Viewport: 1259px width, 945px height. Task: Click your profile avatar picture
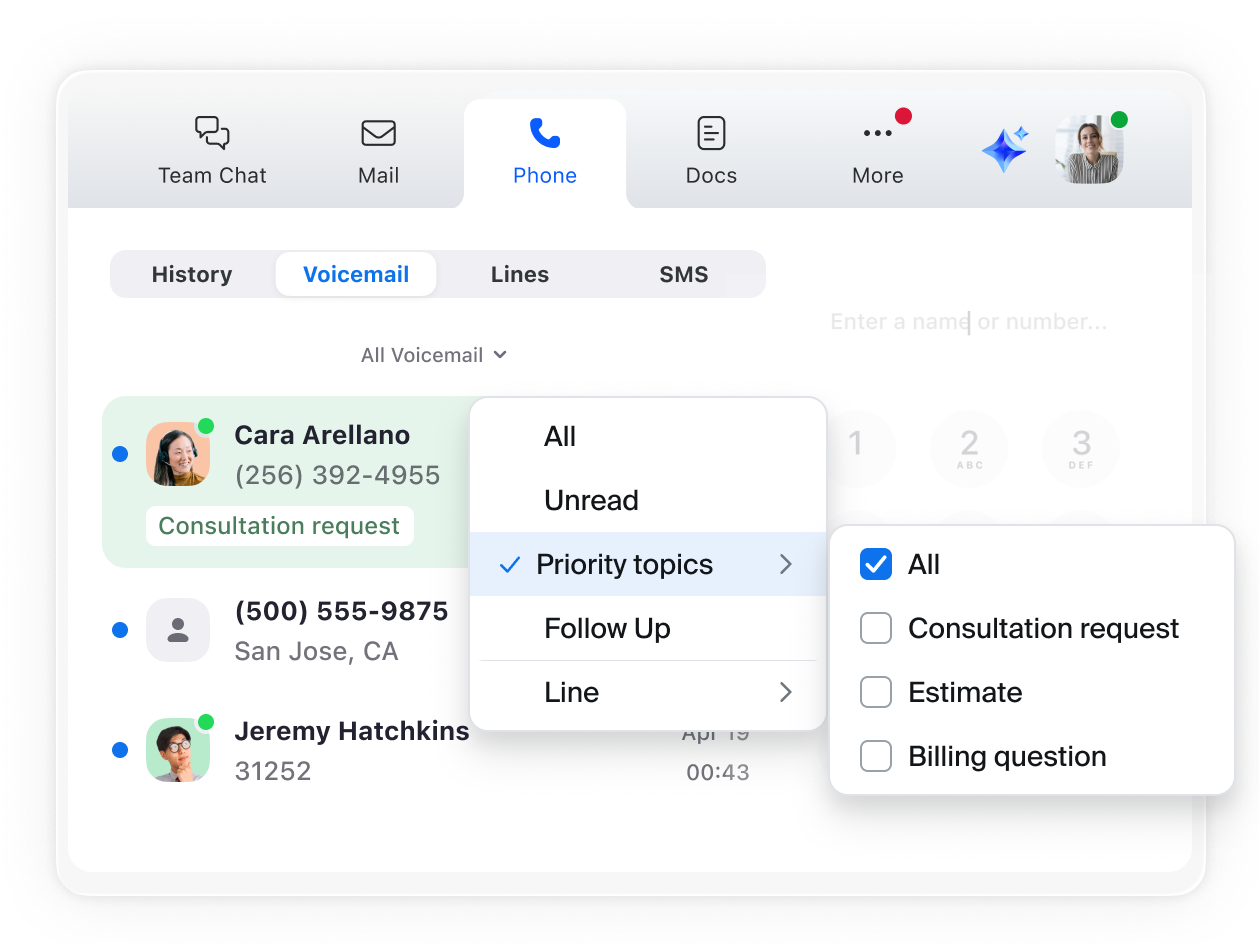tap(1089, 147)
